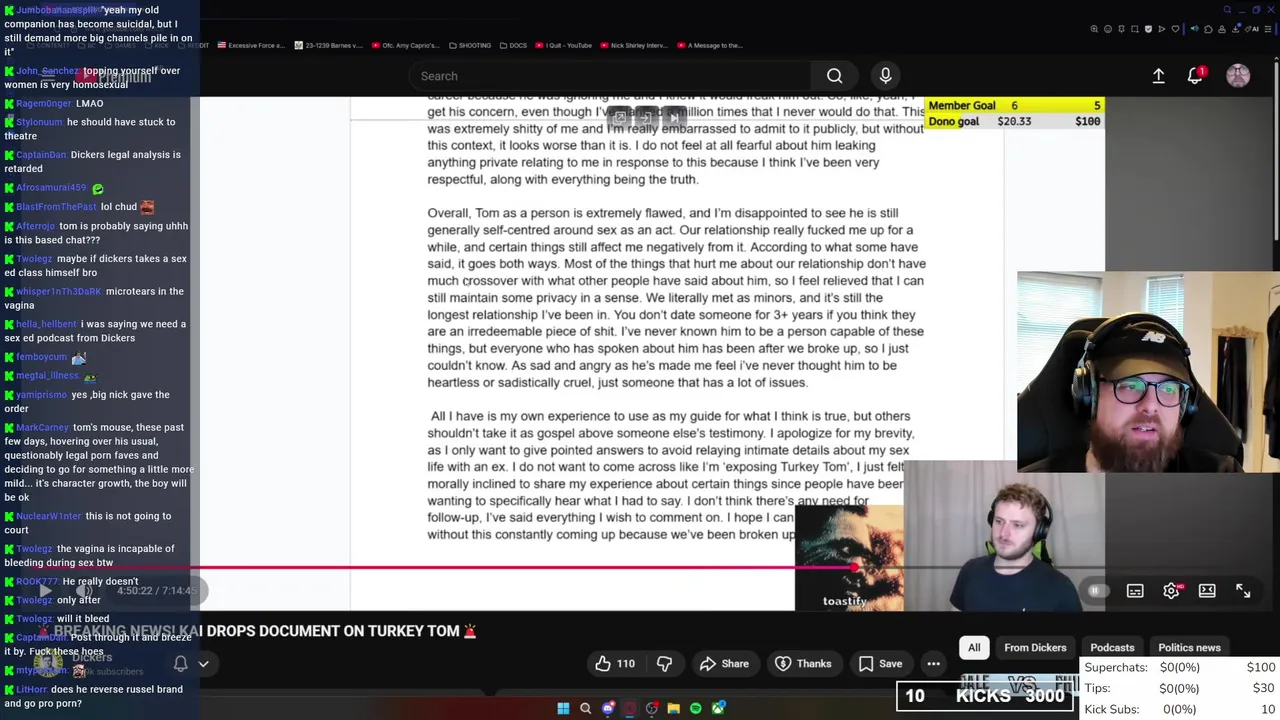This screenshot has height=720, width=1280.
Task: Open Spotify from the taskbar
Action: pyautogui.click(x=696, y=708)
